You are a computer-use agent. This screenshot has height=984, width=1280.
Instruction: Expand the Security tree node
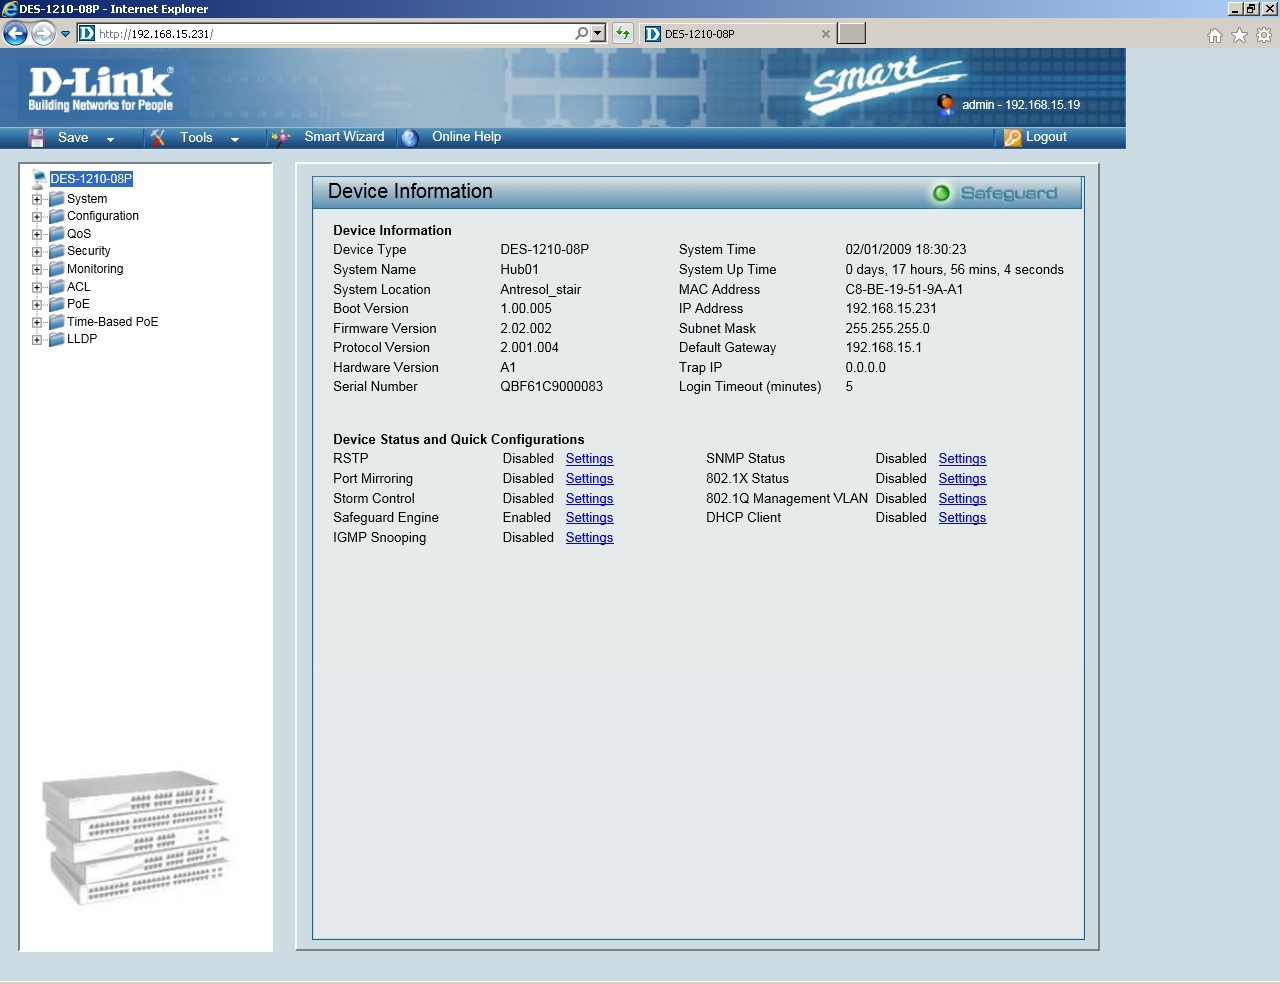click(x=37, y=252)
